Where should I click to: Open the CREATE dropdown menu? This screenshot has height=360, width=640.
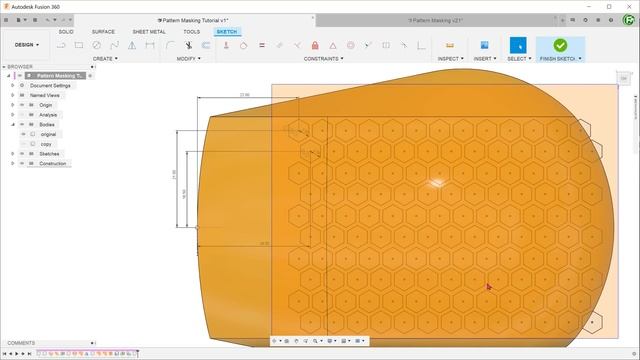point(105,59)
